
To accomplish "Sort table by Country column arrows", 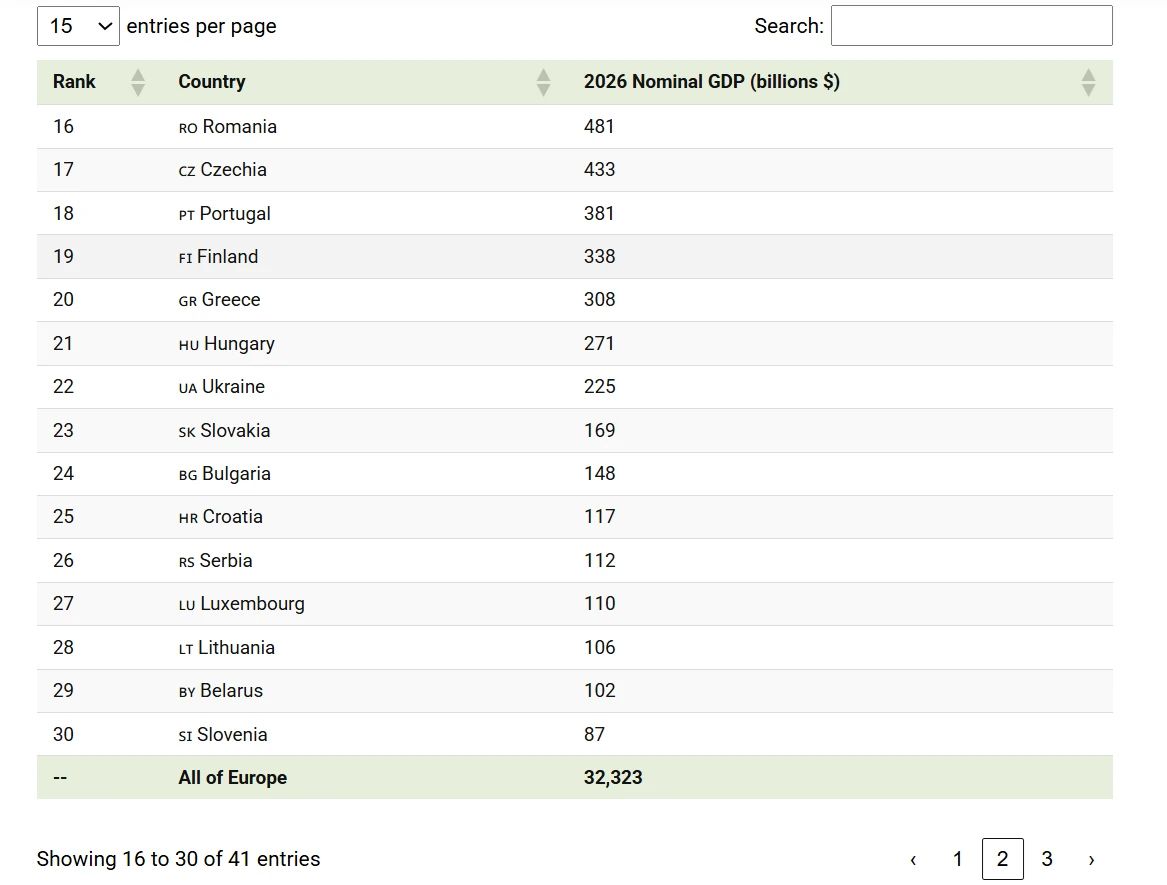I will (543, 82).
